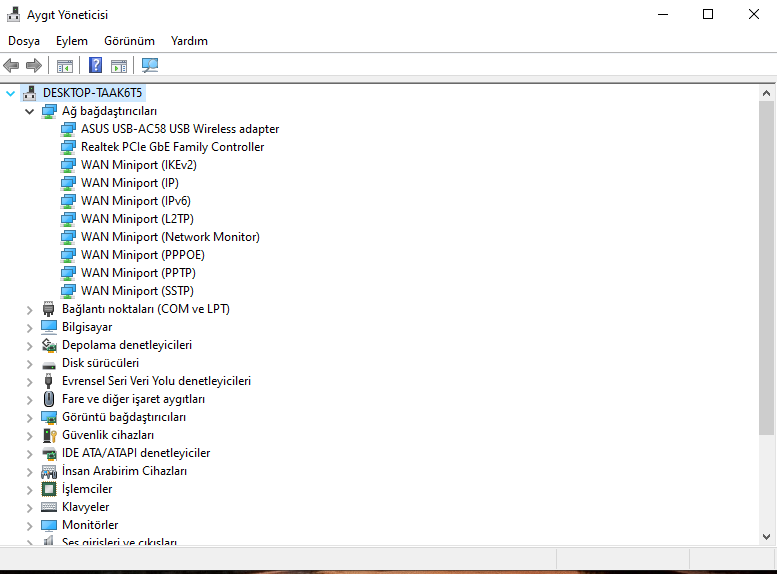Click the Monitörler screen icon
777x574 pixels.
[x=49, y=525]
